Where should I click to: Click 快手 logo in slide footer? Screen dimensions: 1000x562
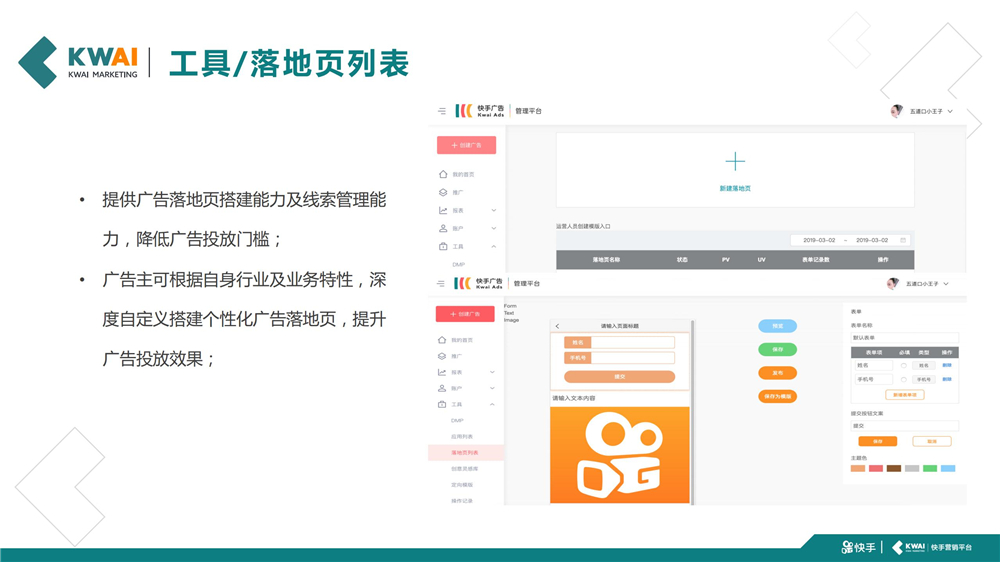(x=858, y=547)
